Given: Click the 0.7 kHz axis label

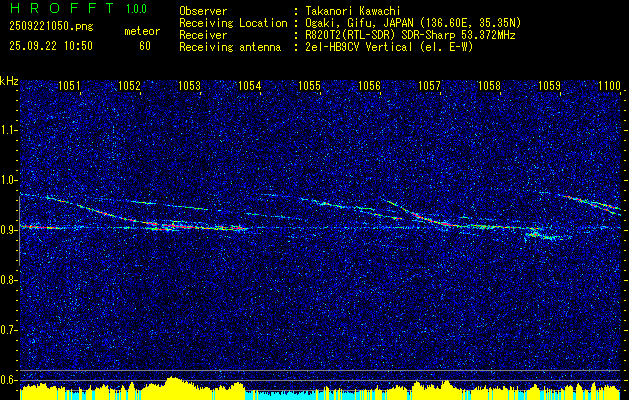Looking at the screenshot, I should 8,330.
